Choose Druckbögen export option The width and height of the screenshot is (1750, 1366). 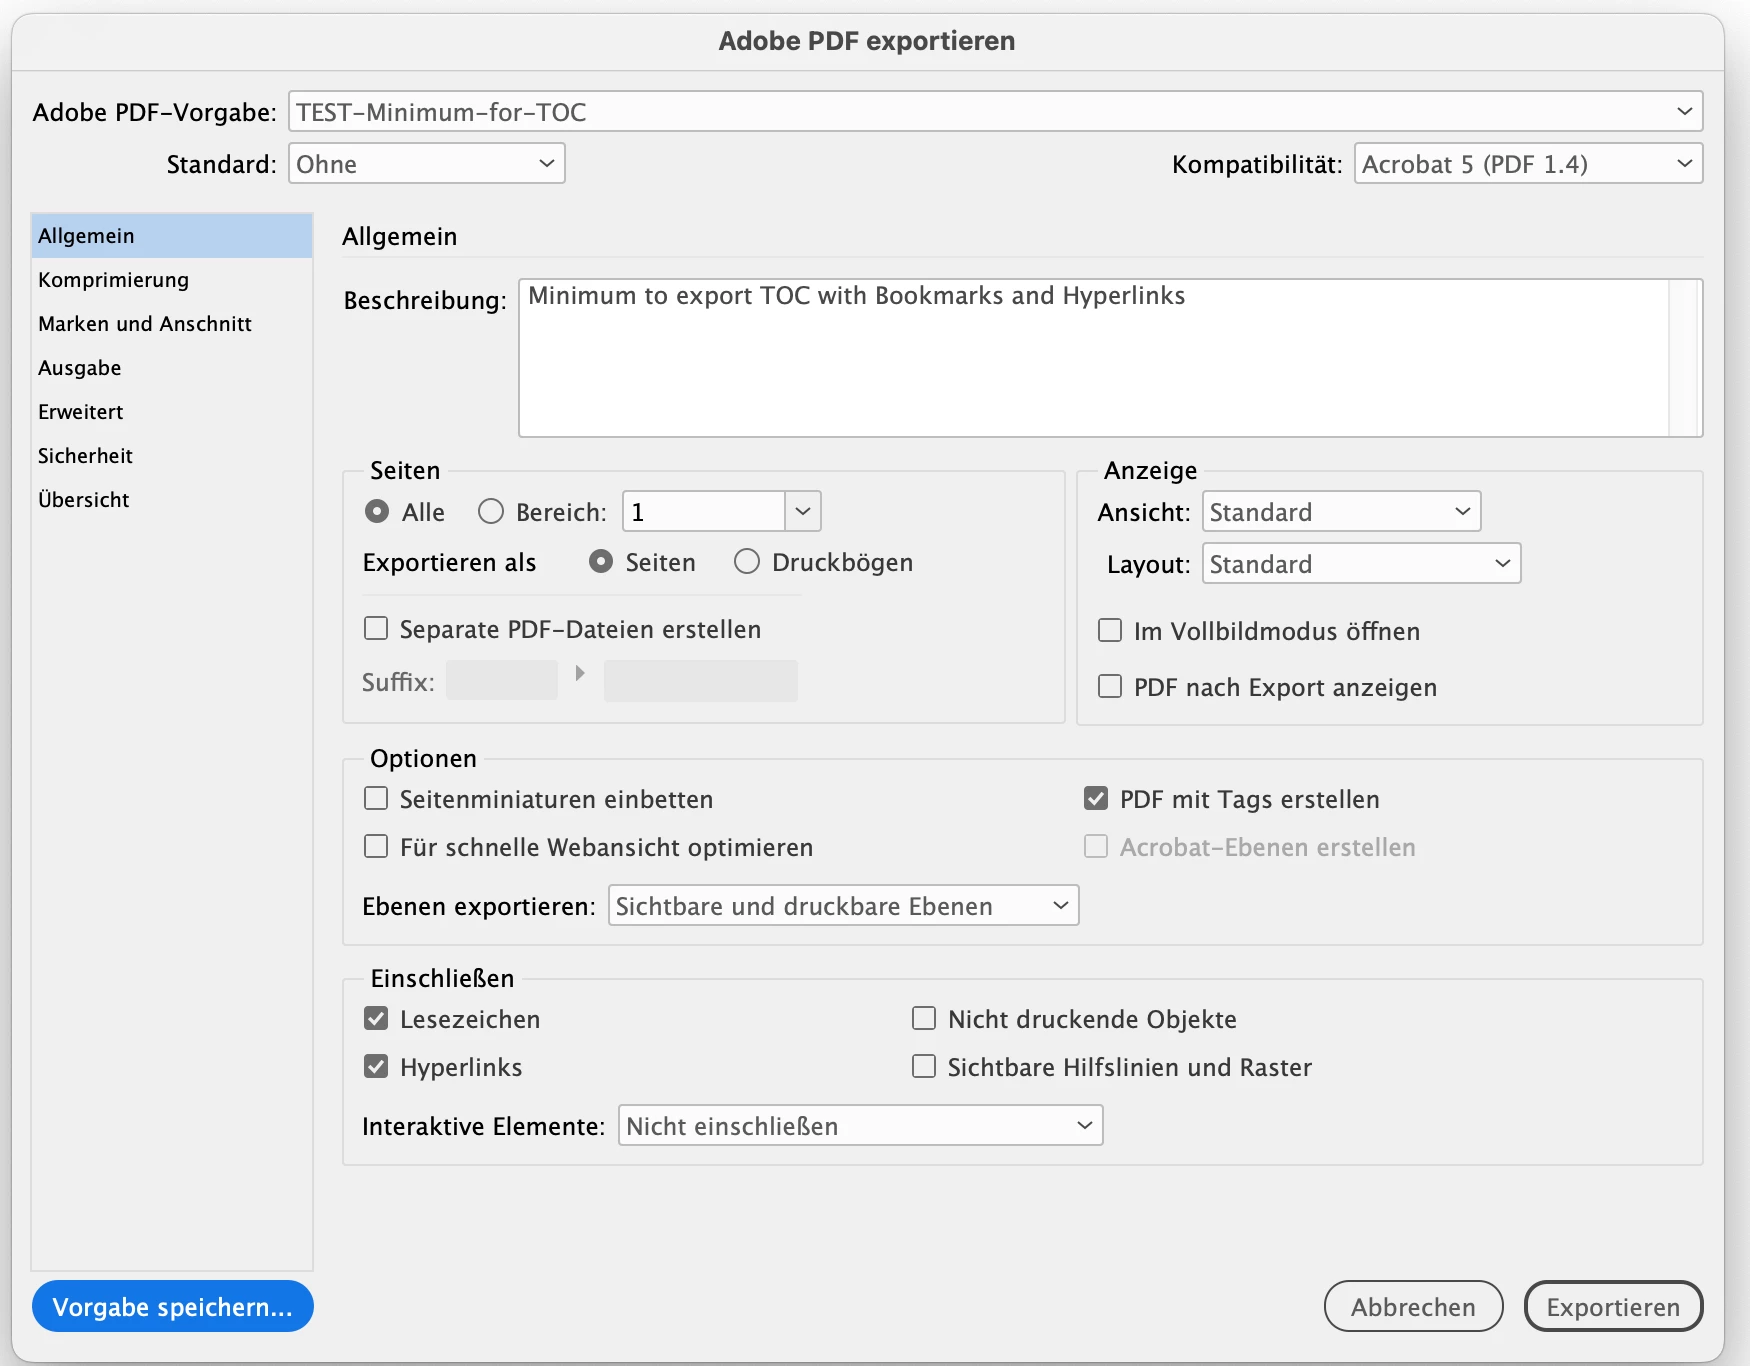[x=747, y=562]
